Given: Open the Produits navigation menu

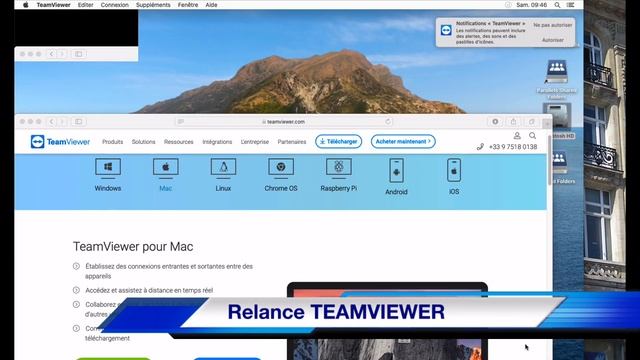Looking at the screenshot, I should [113, 142].
